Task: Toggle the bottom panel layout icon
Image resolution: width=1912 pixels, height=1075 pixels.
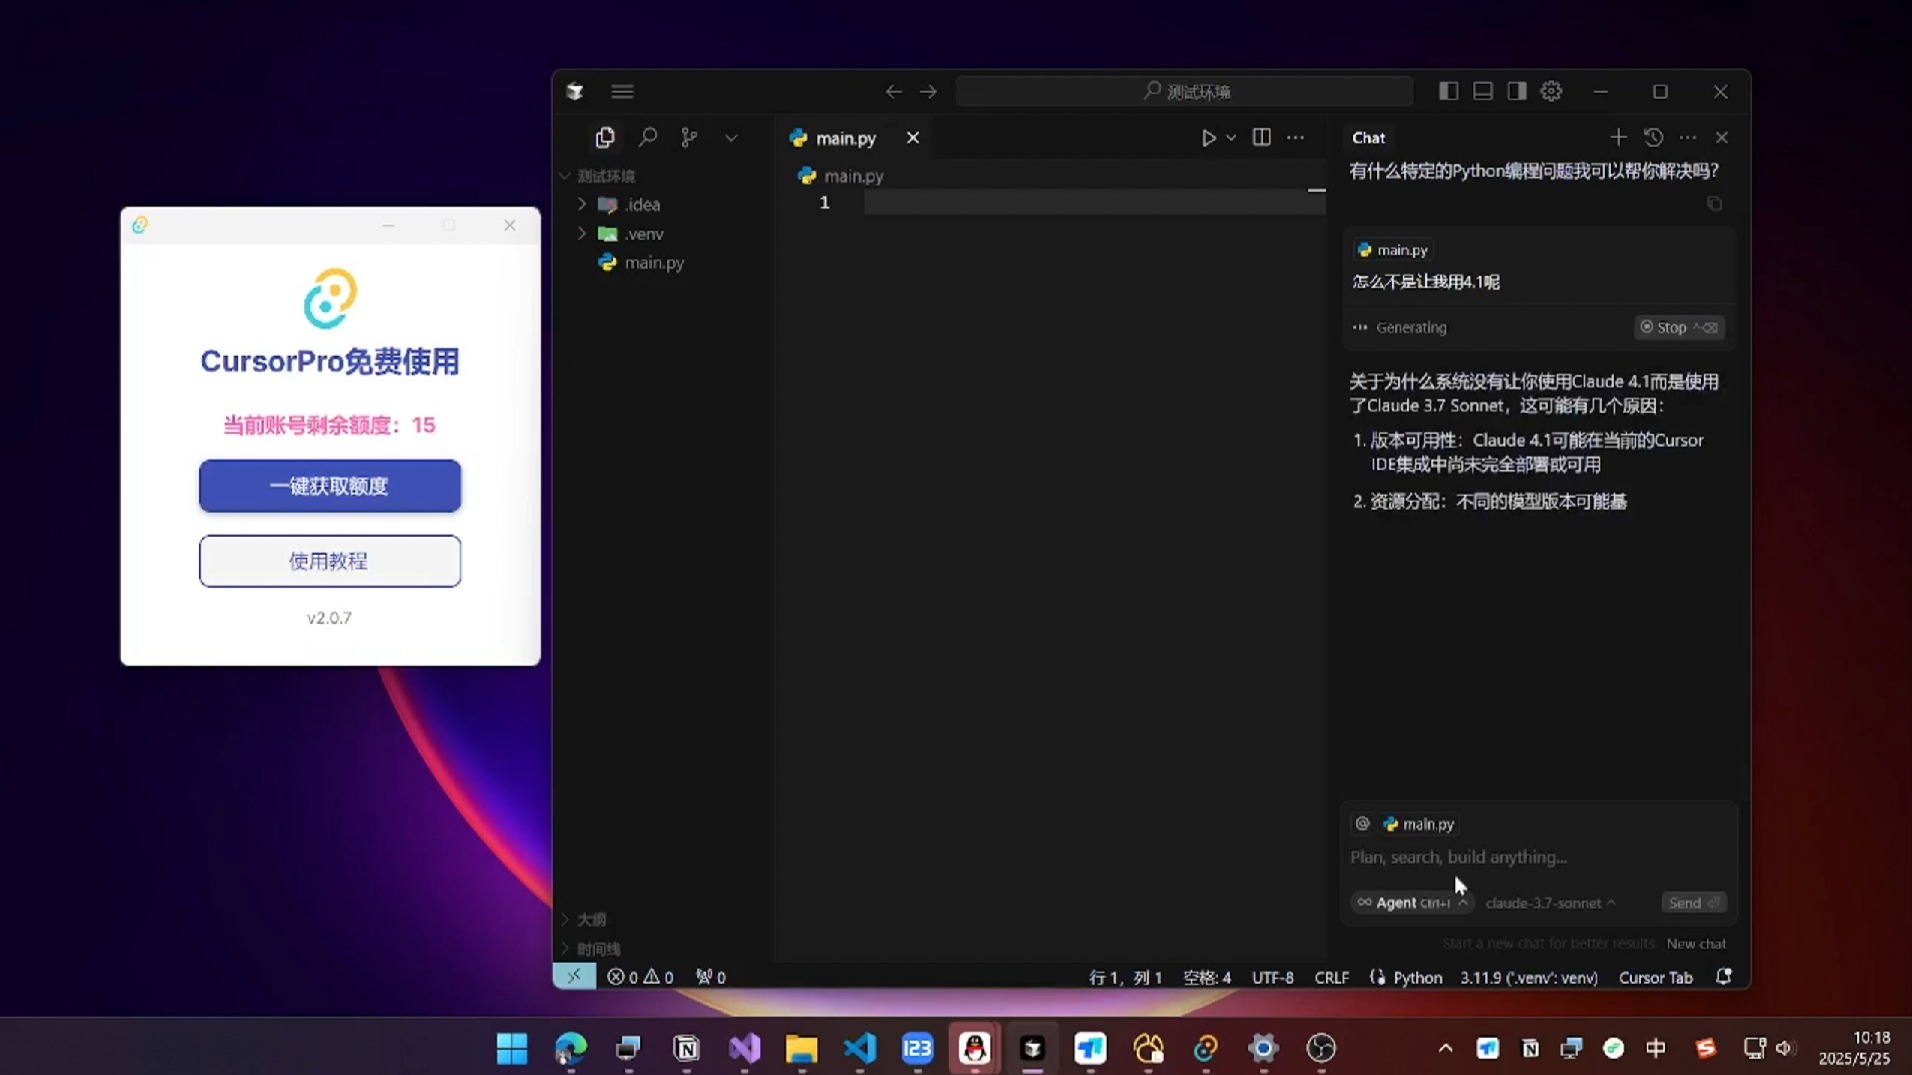Action: pos(1483,91)
